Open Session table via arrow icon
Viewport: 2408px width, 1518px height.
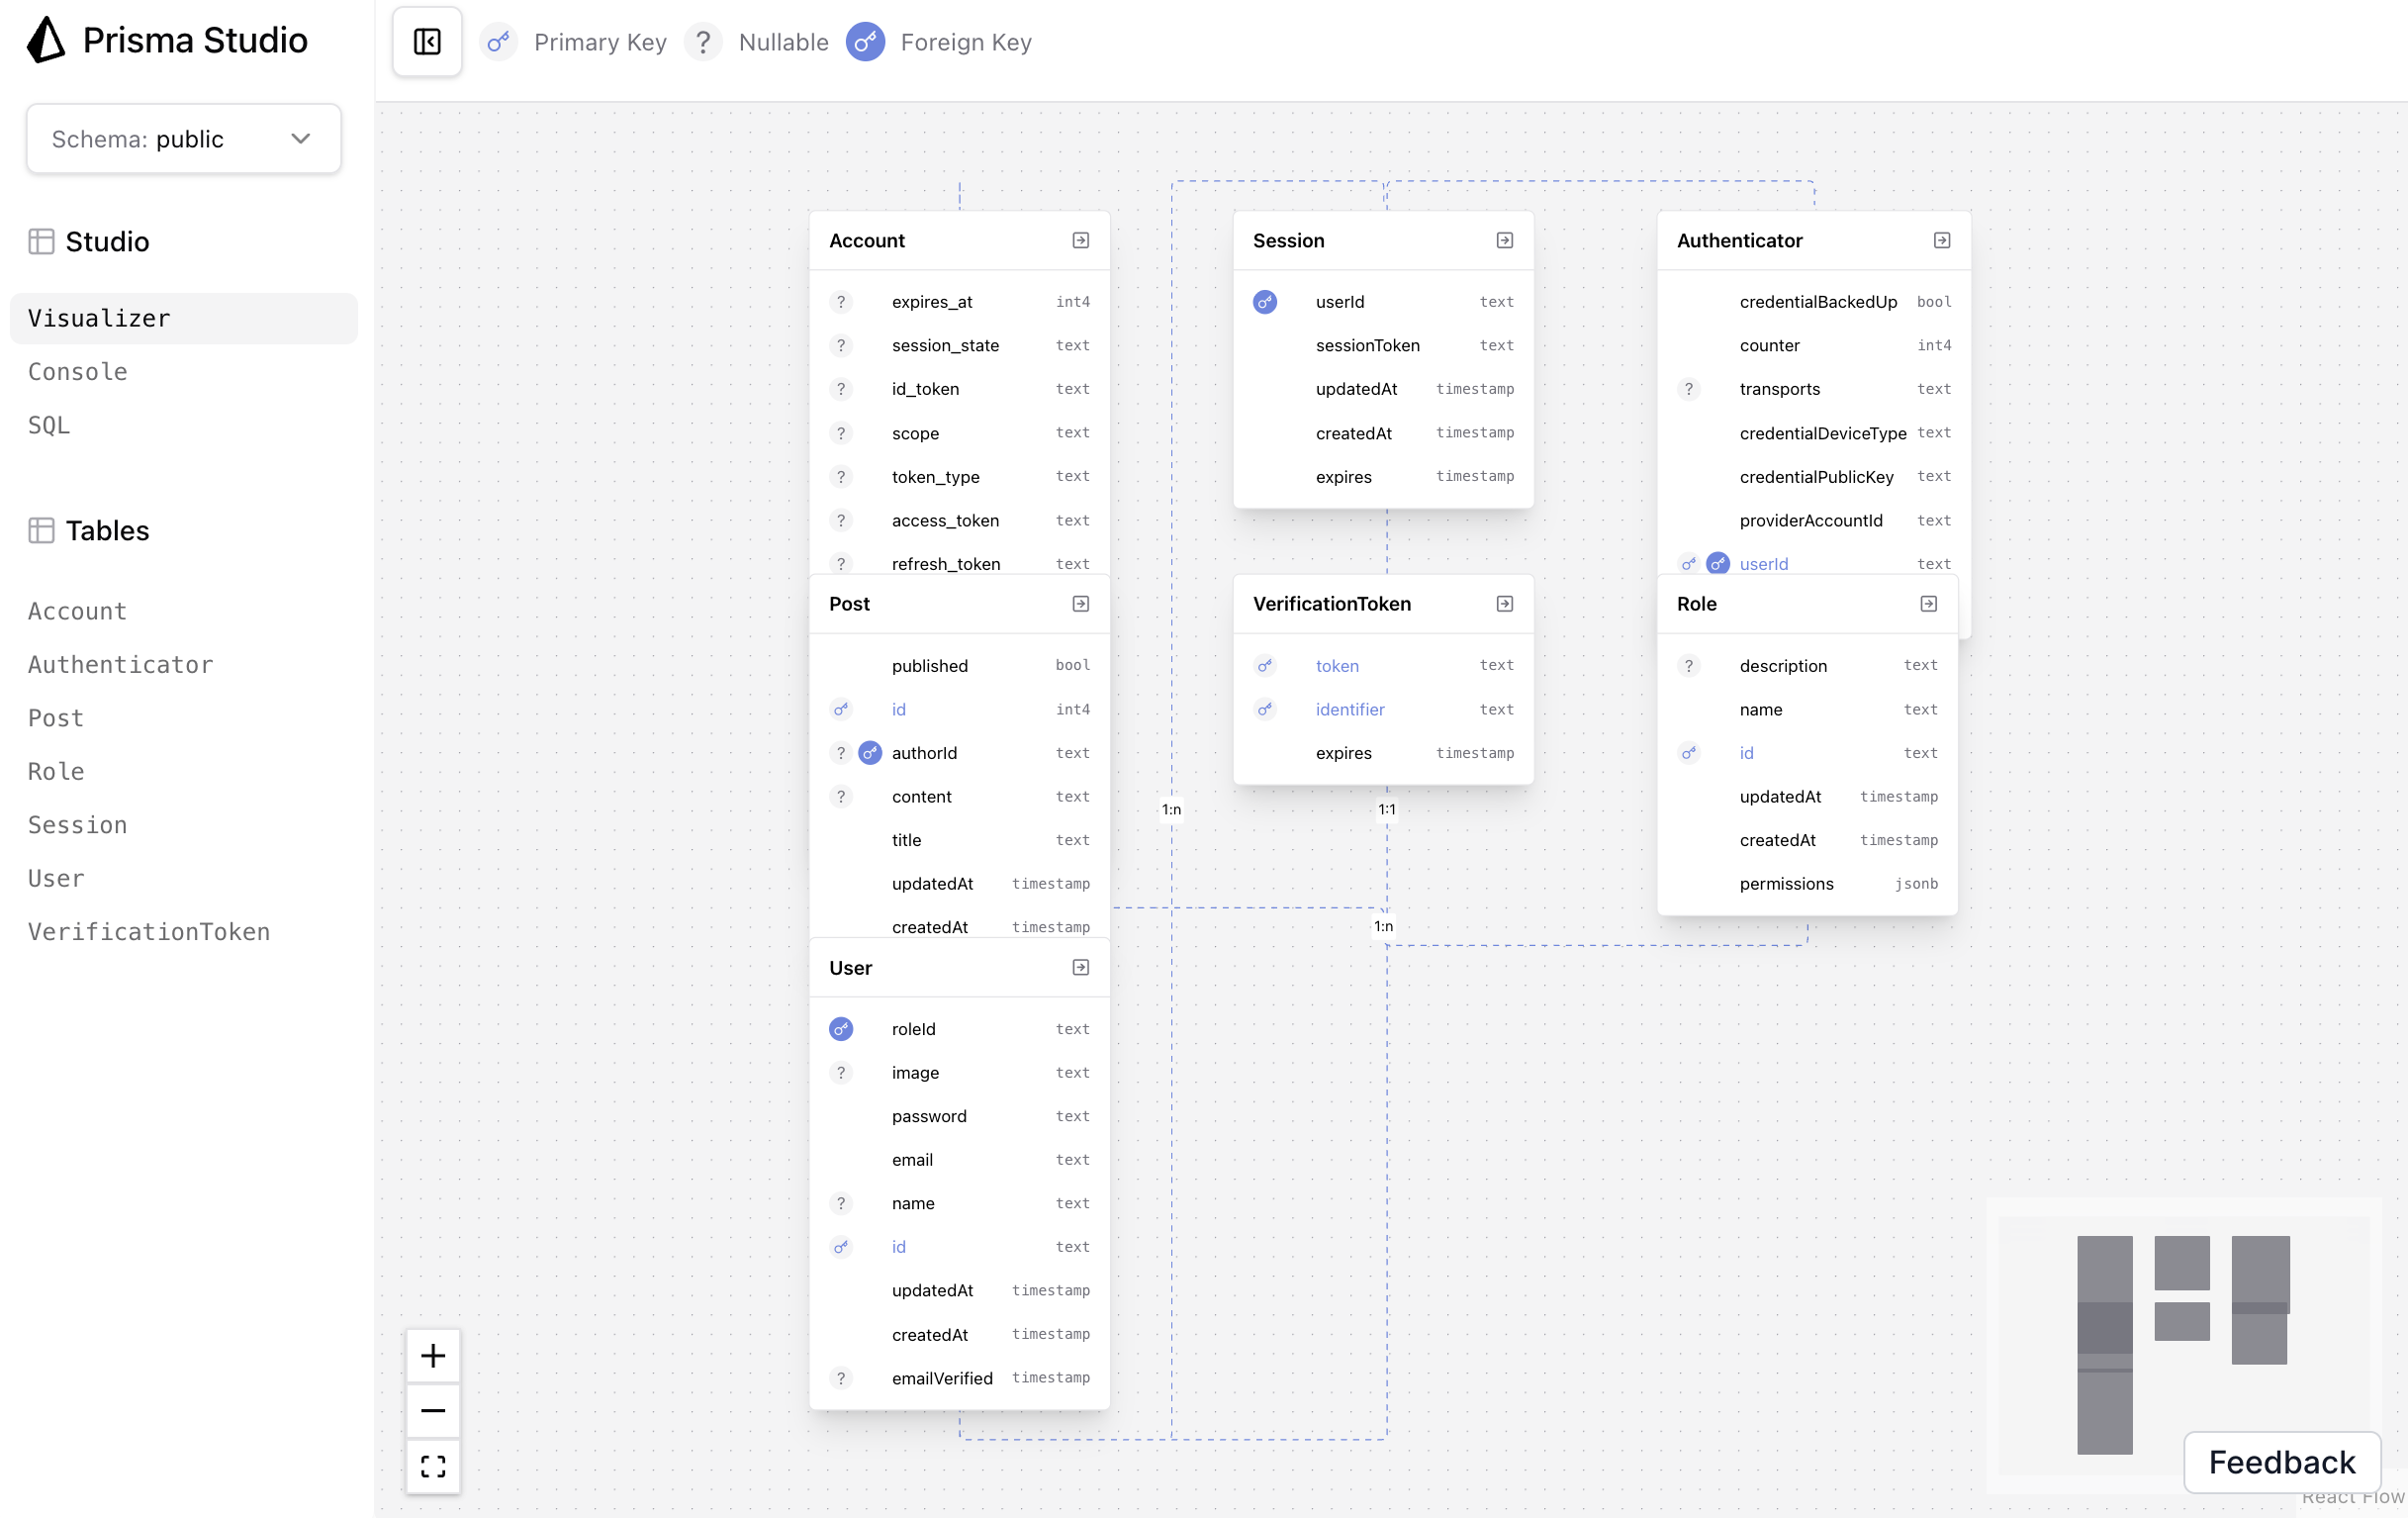click(1504, 240)
